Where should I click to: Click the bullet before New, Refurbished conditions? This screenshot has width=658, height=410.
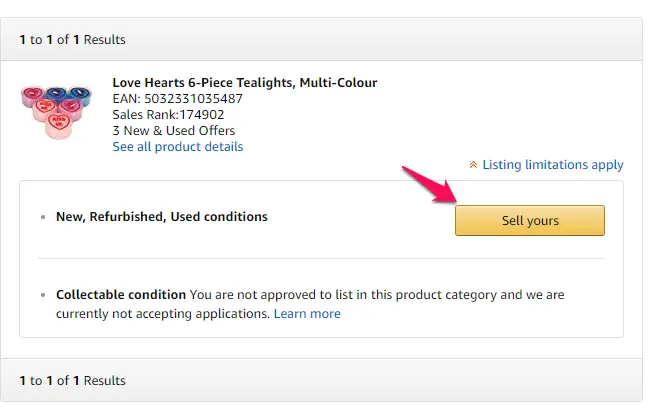pyautogui.click(x=43, y=217)
